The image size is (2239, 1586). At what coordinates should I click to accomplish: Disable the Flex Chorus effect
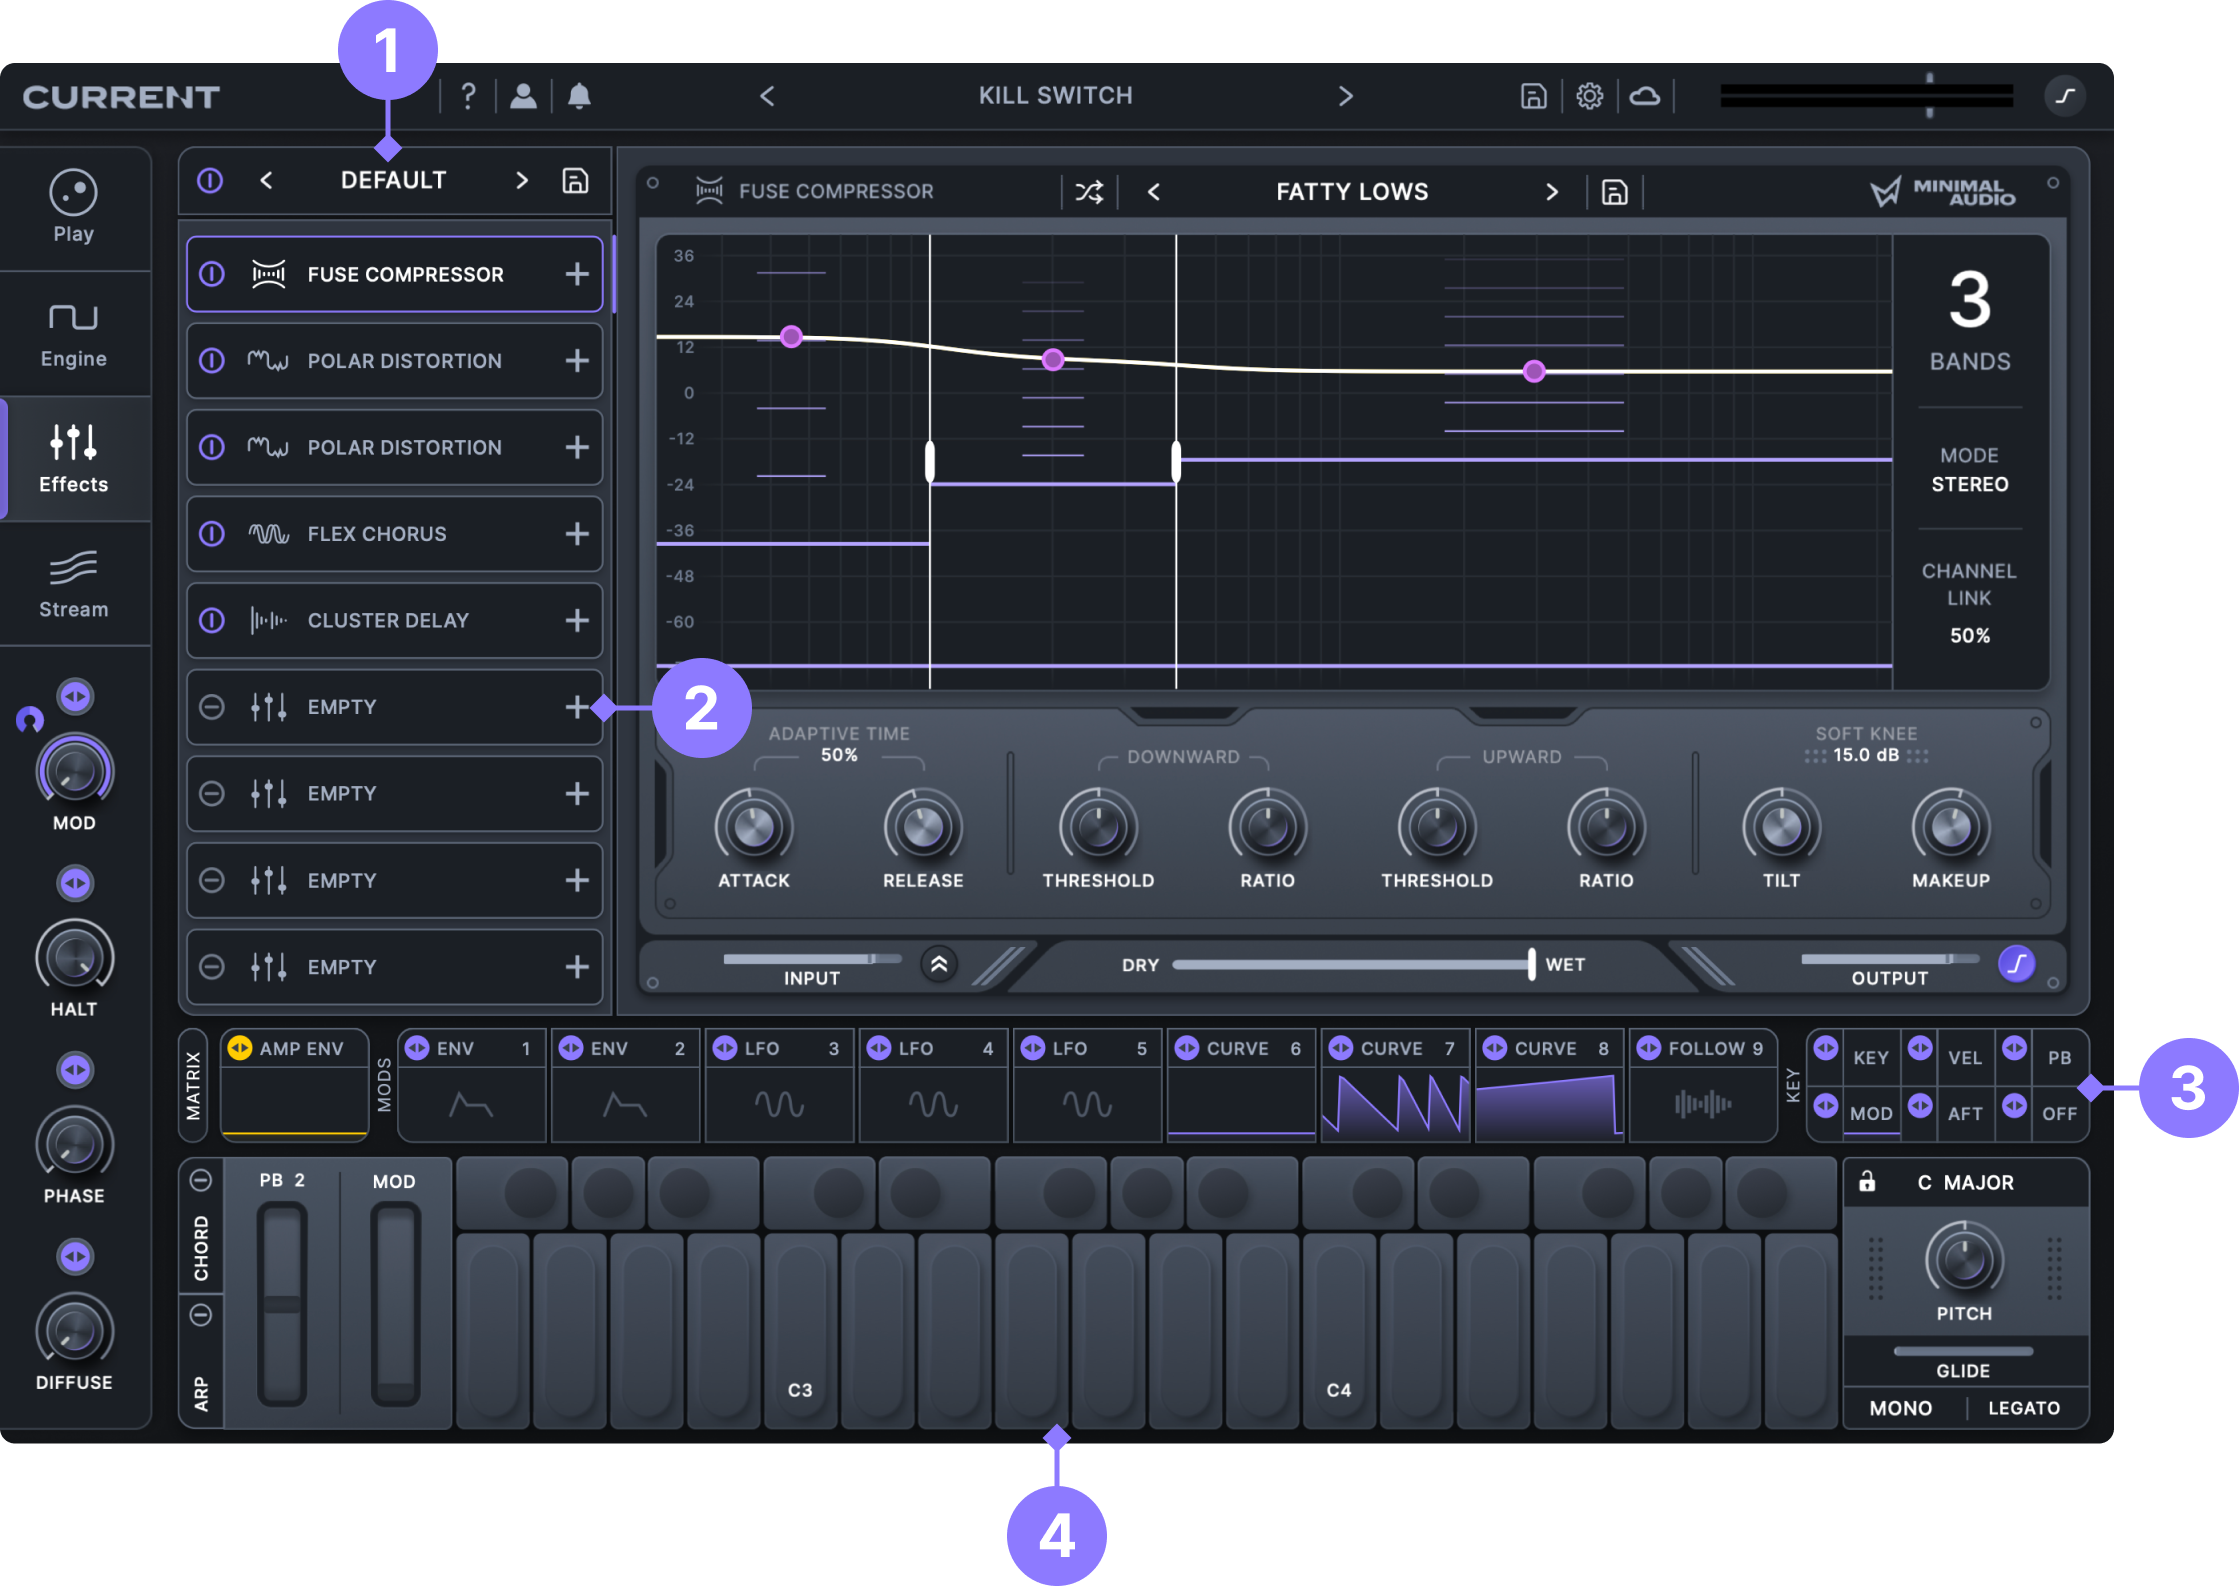pyautogui.click(x=212, y=534)
